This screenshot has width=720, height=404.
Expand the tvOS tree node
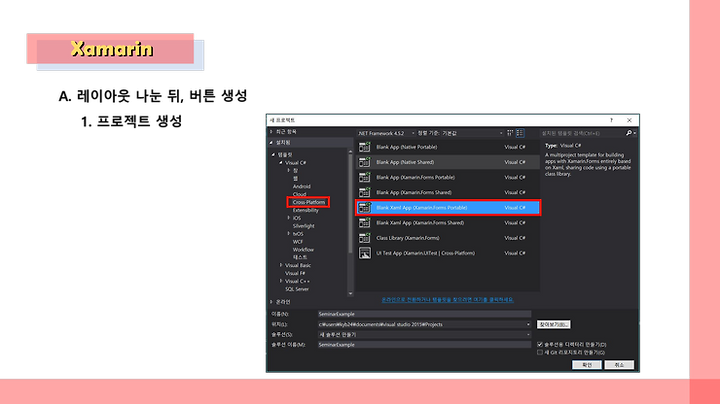289,234
